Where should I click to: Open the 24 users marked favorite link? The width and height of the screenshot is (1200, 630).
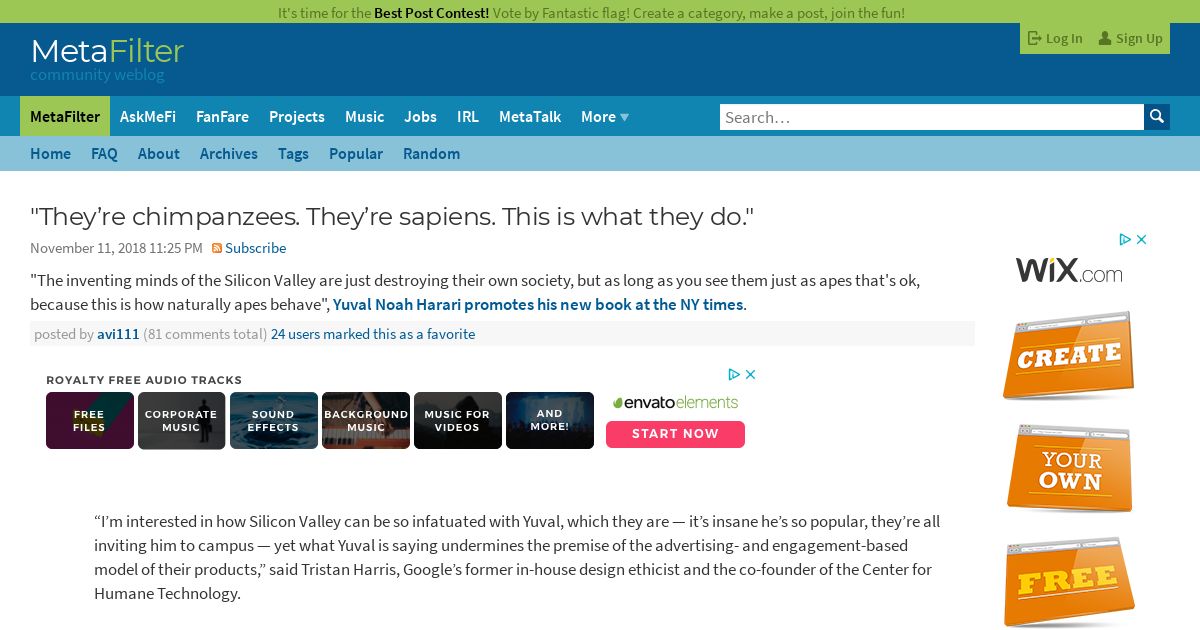[x=373, y=334]
